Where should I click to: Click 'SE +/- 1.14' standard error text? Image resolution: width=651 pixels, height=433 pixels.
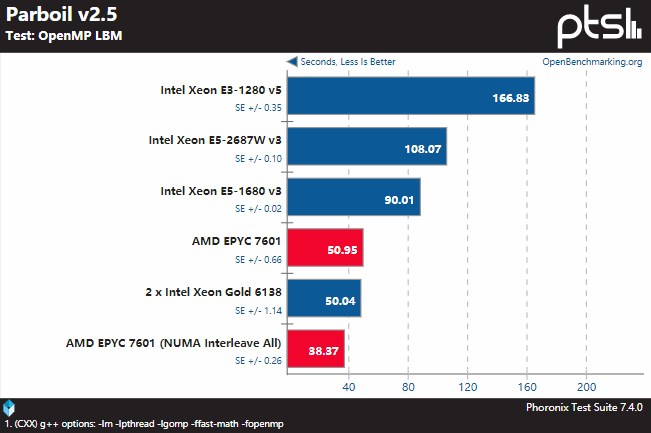coord(258,311)
